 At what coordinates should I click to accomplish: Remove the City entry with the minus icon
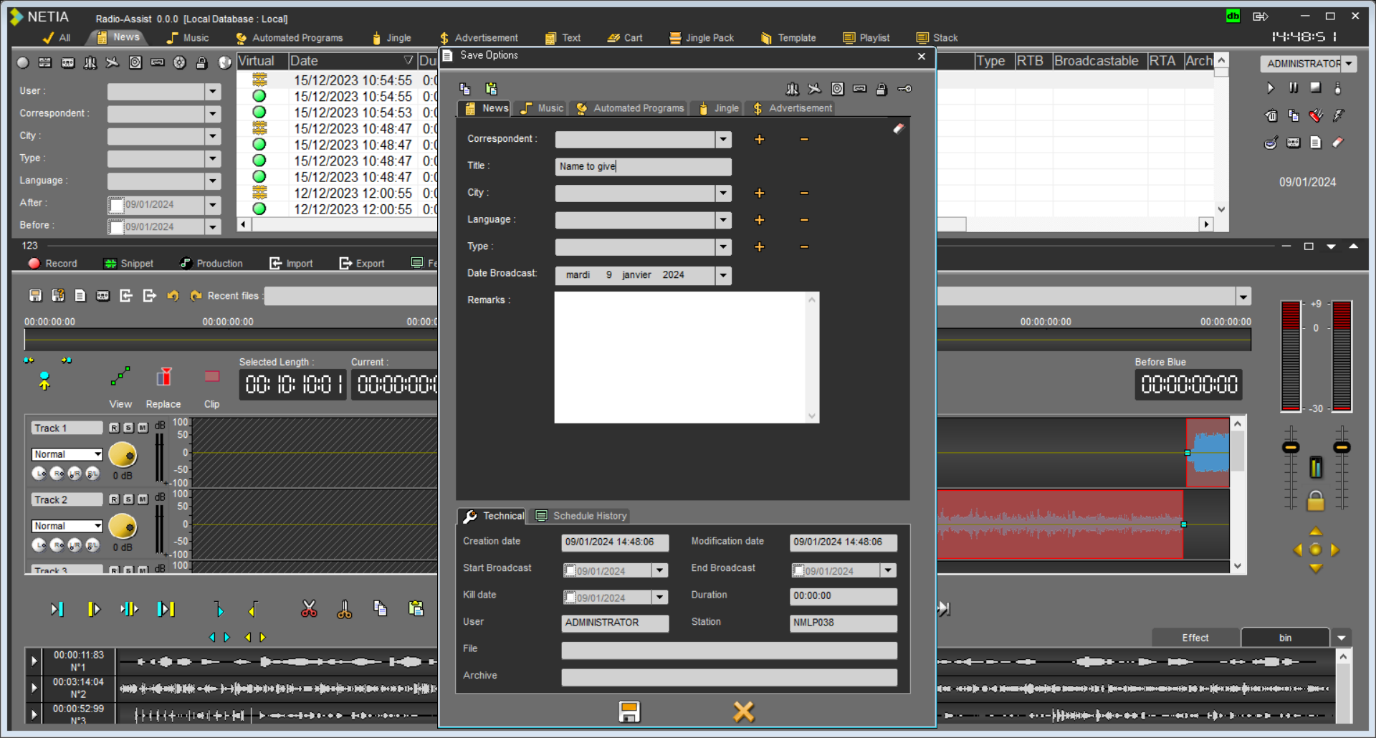tap(804, 193)
